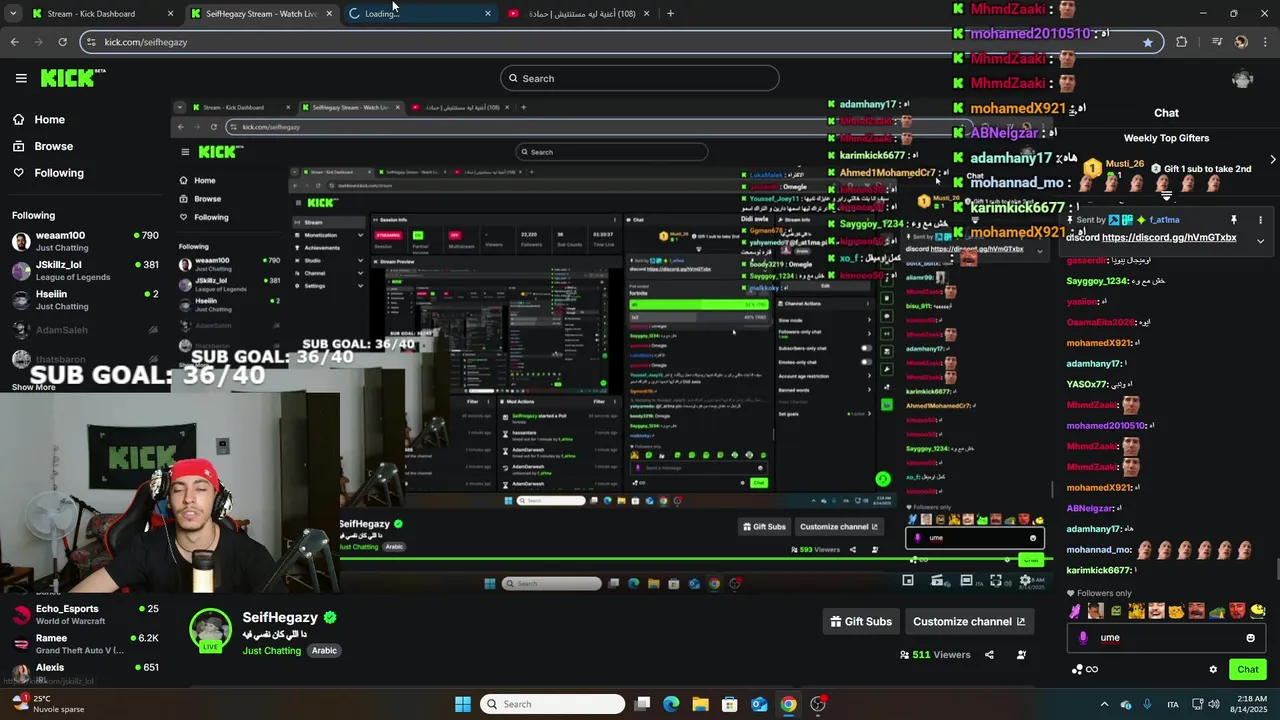This screenshot has height=720, width=1280.
Task: Open the emoji picker
Action: [x=1250, y=638]
